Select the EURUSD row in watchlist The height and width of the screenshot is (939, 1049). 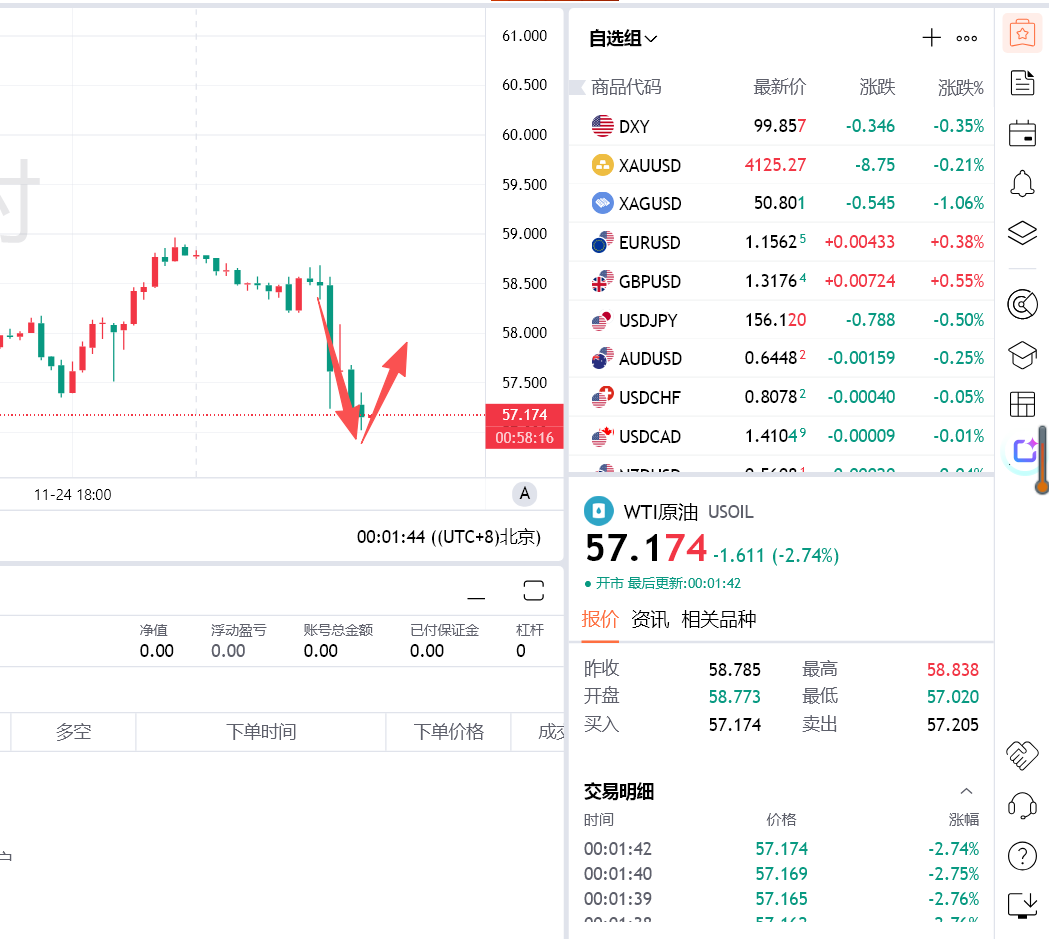[781, 242]
